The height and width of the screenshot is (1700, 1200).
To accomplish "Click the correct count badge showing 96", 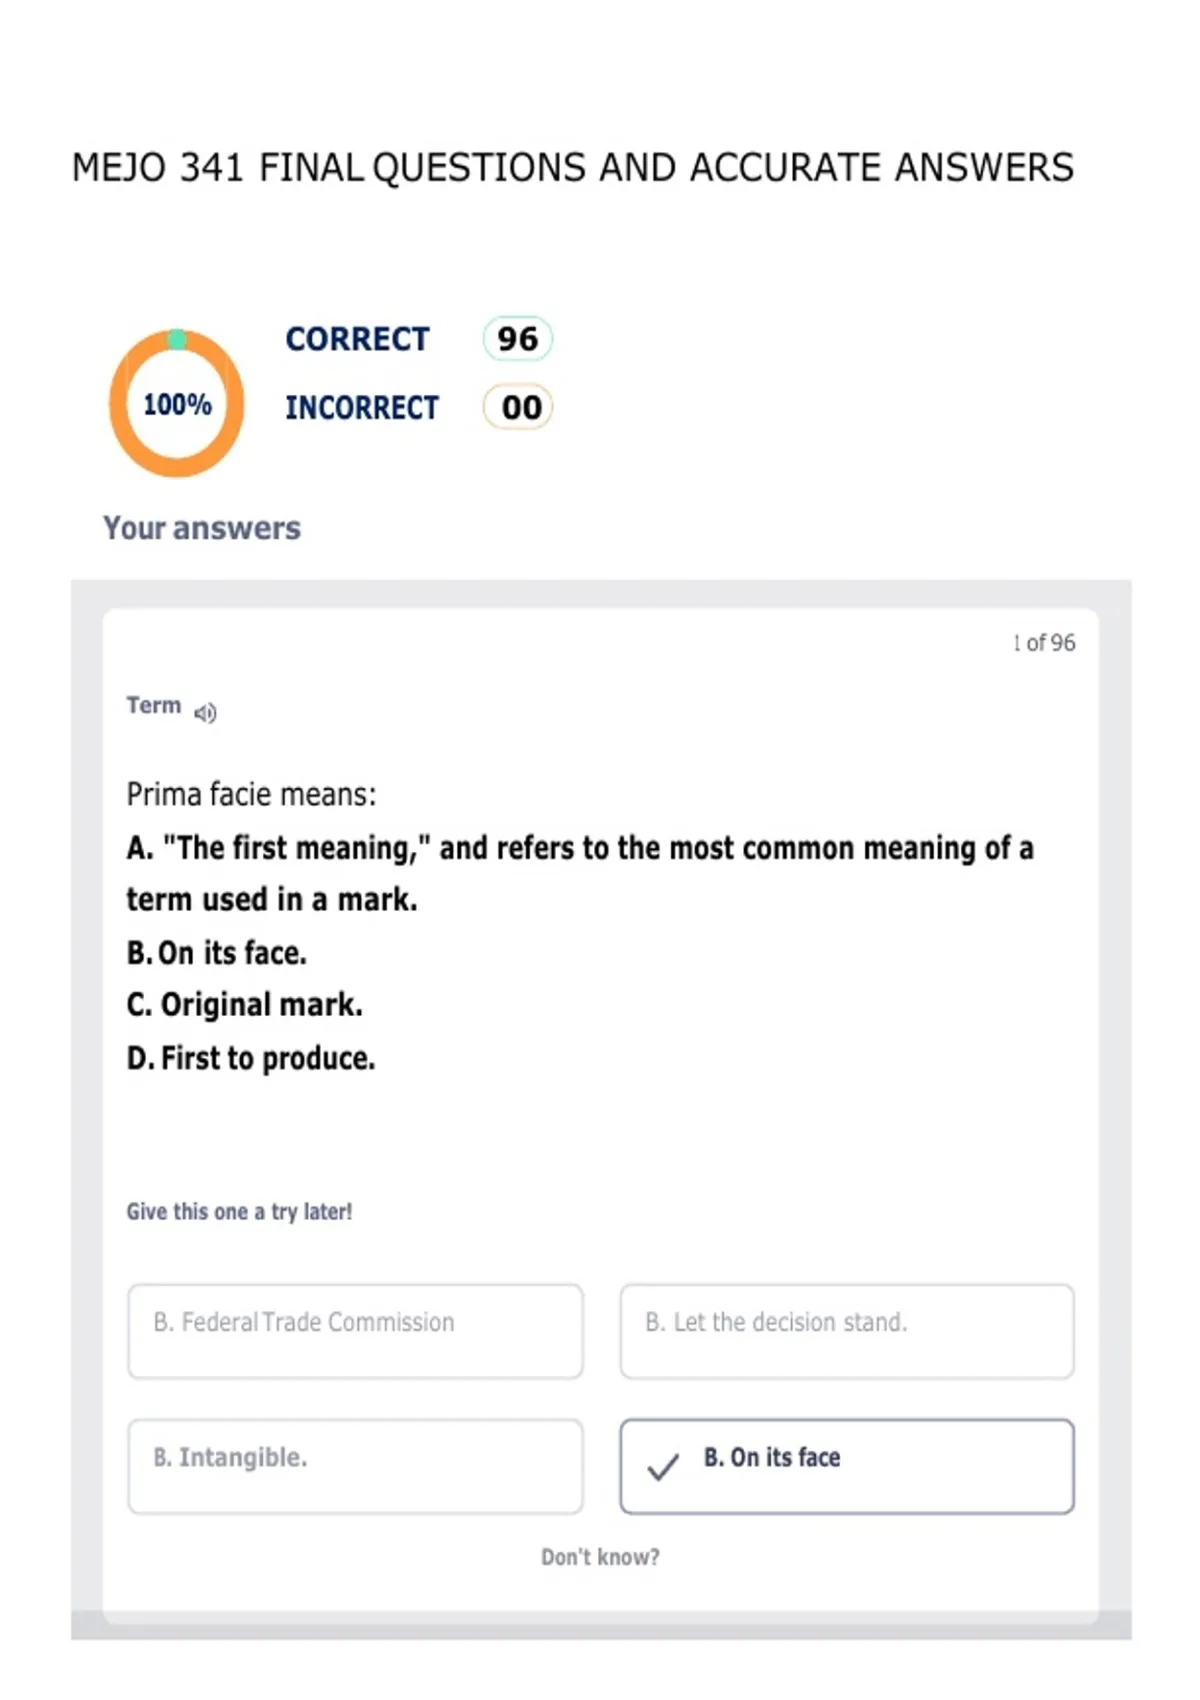I will [517, 338].
